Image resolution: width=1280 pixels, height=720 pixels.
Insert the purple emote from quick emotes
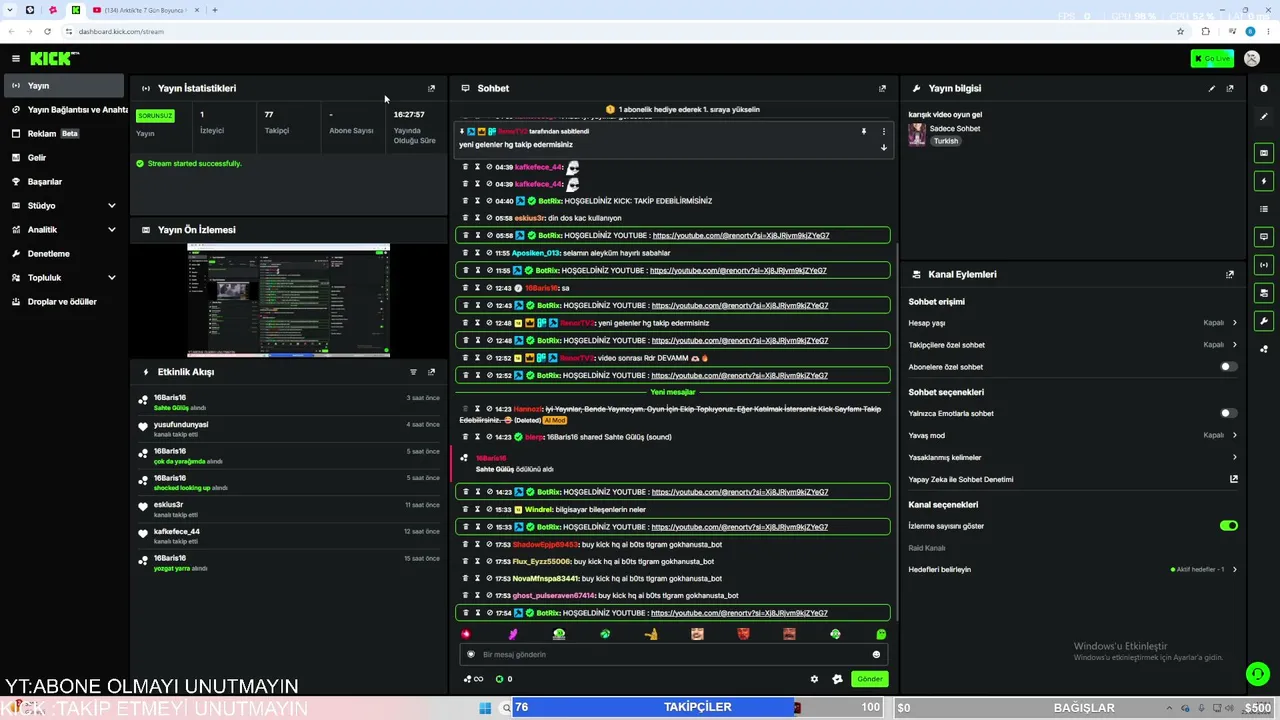coord(513,634)
